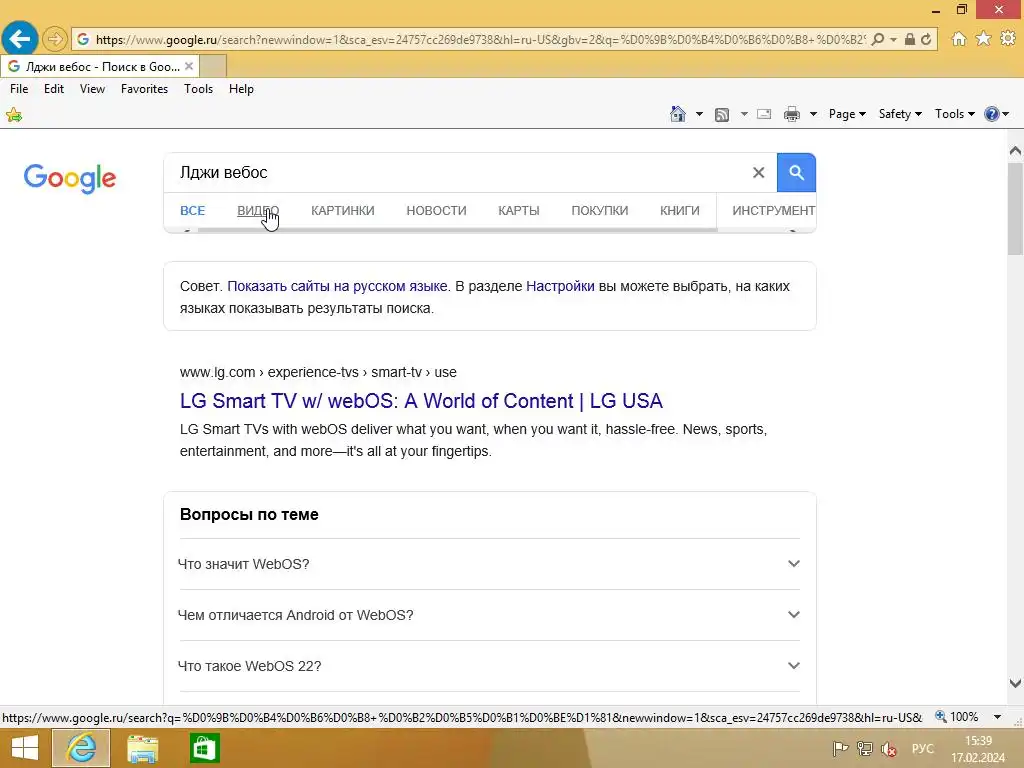Image resolution: width=1024 pixels, height=768 pixels.
Task: Select the ВСЕ search tab
Action: [x=193, y=210]
